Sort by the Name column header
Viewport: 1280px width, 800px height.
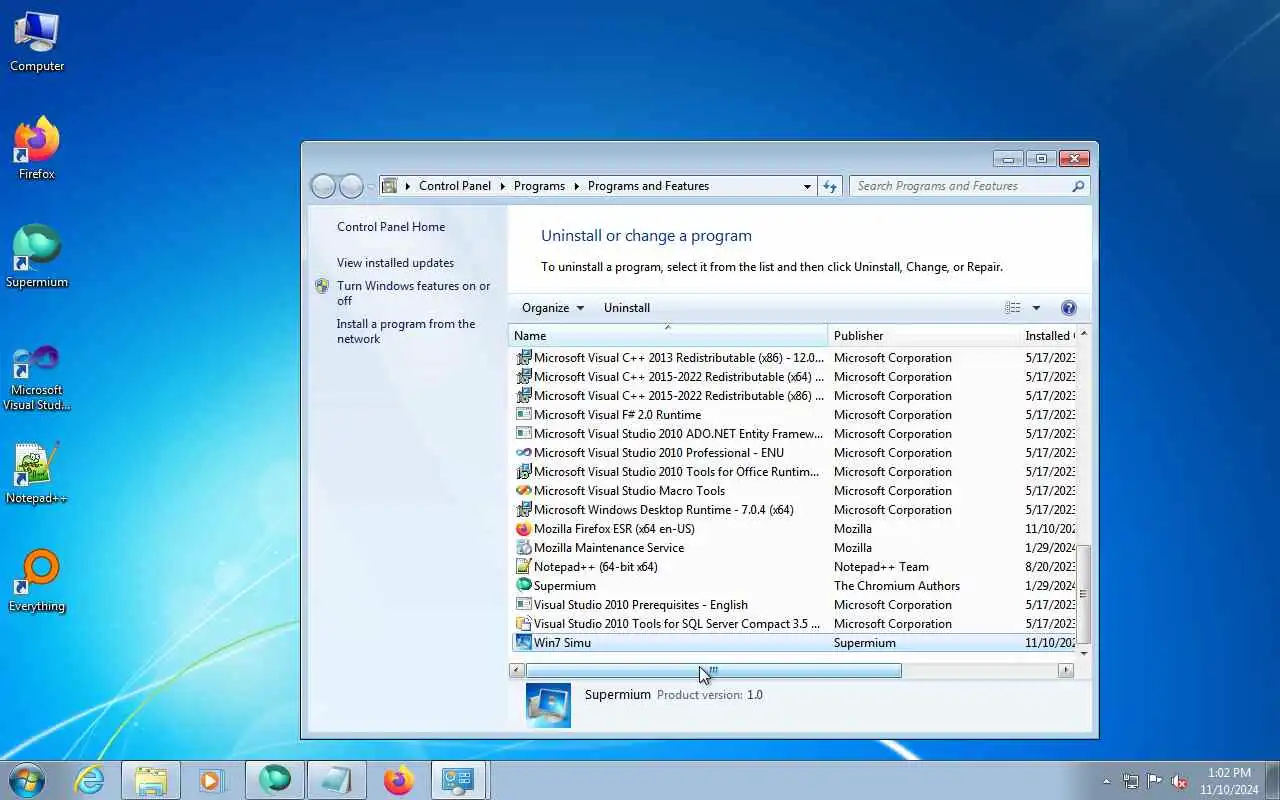668,336
